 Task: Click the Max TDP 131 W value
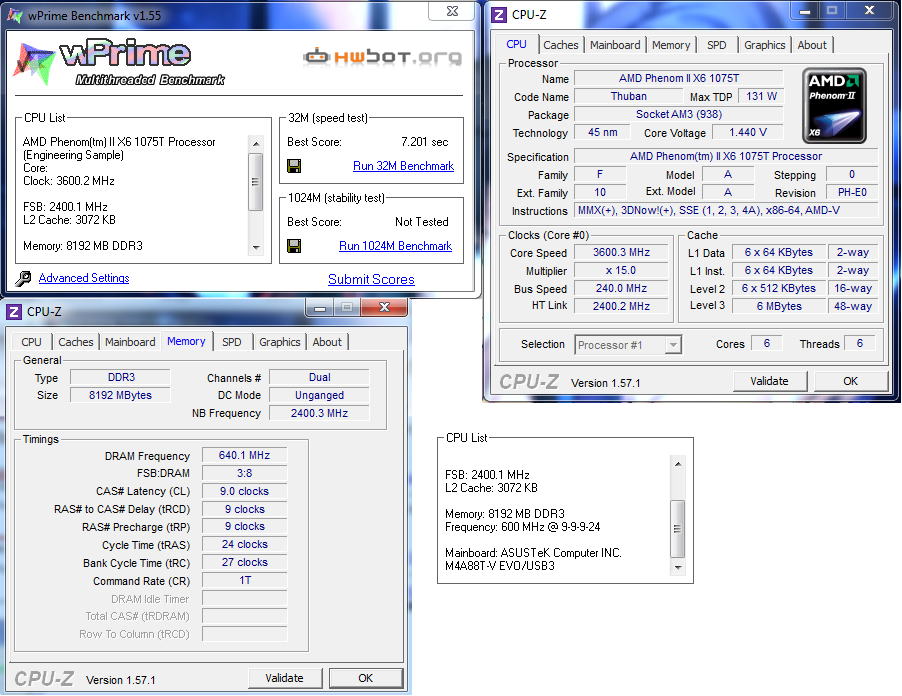point(761,97)
